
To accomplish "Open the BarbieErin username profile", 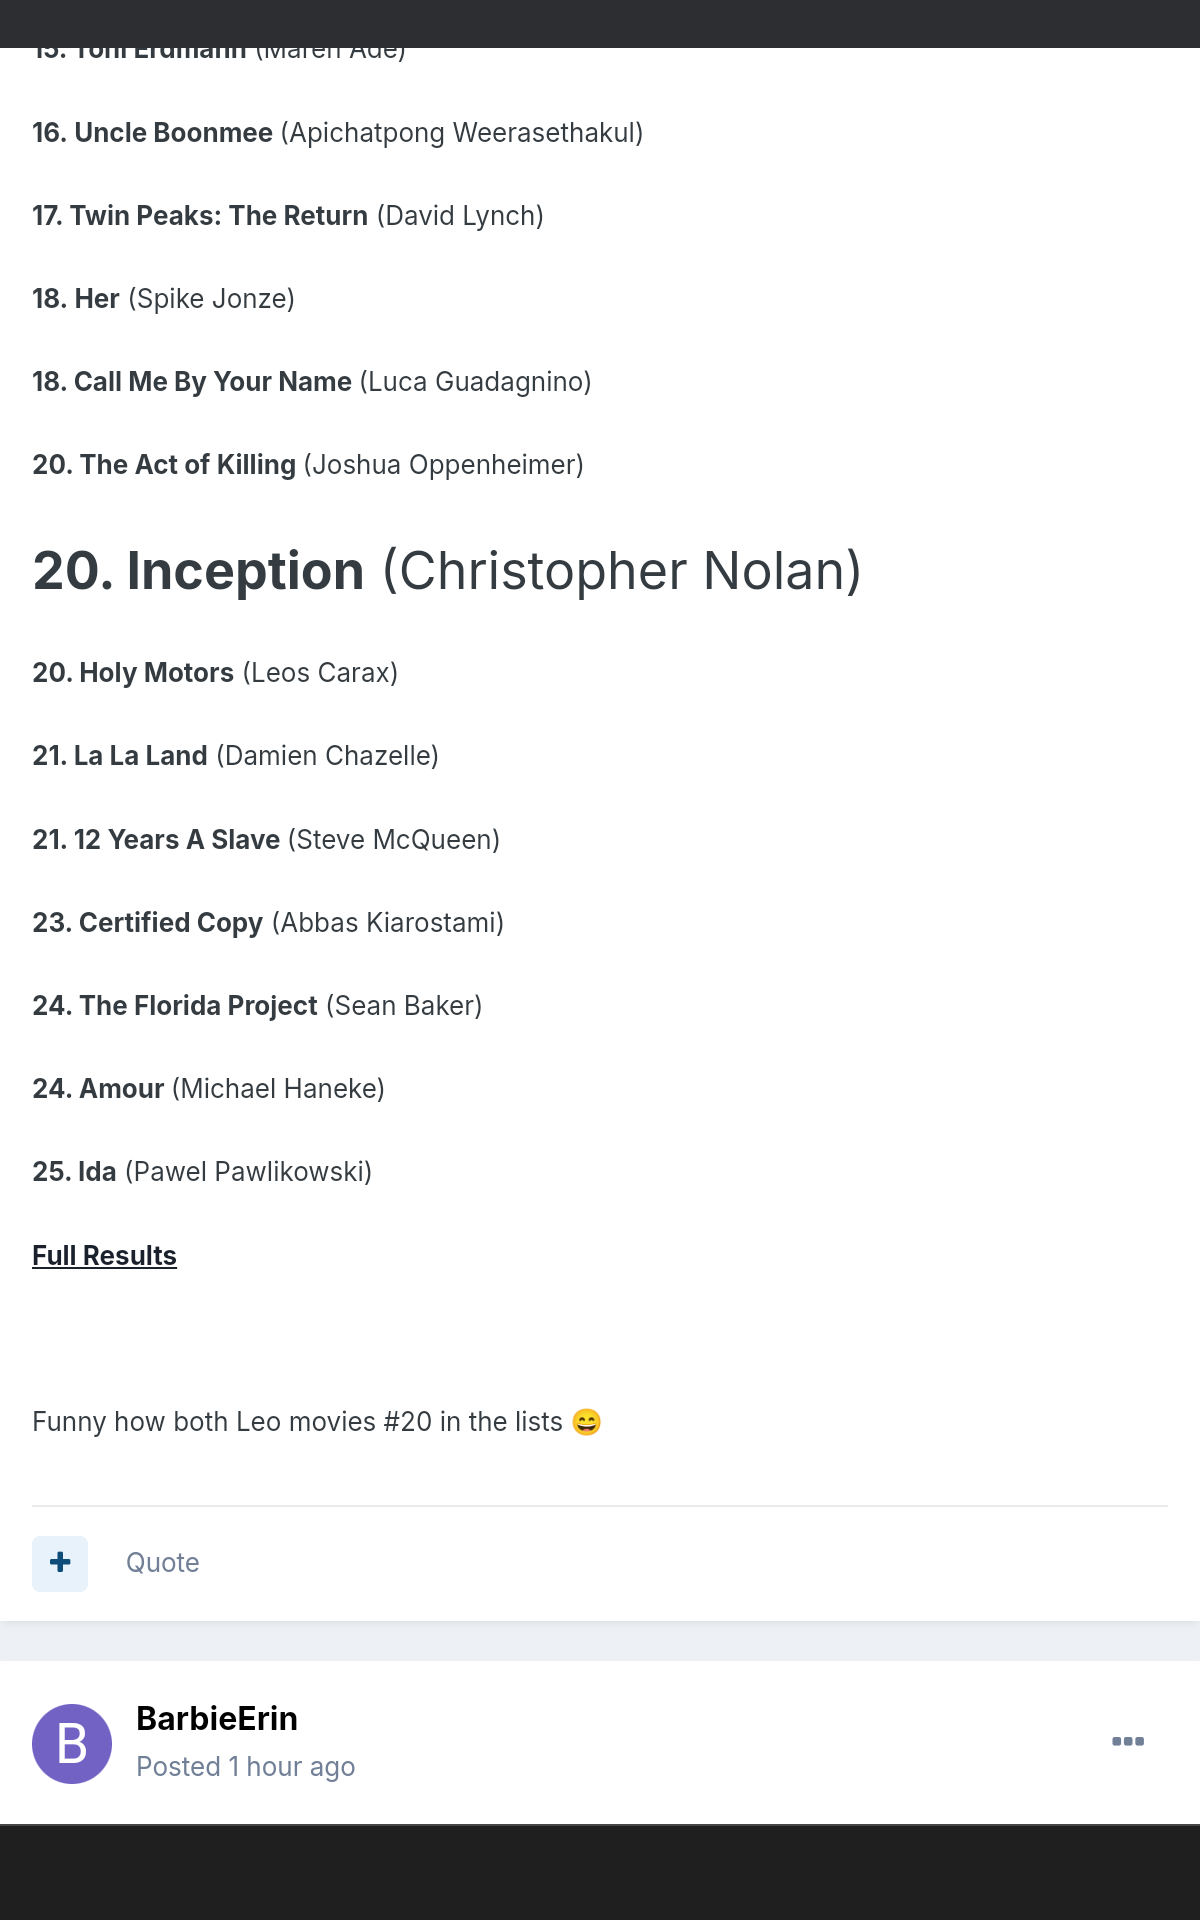I will pyautogui.click(x=217, y=1718).
